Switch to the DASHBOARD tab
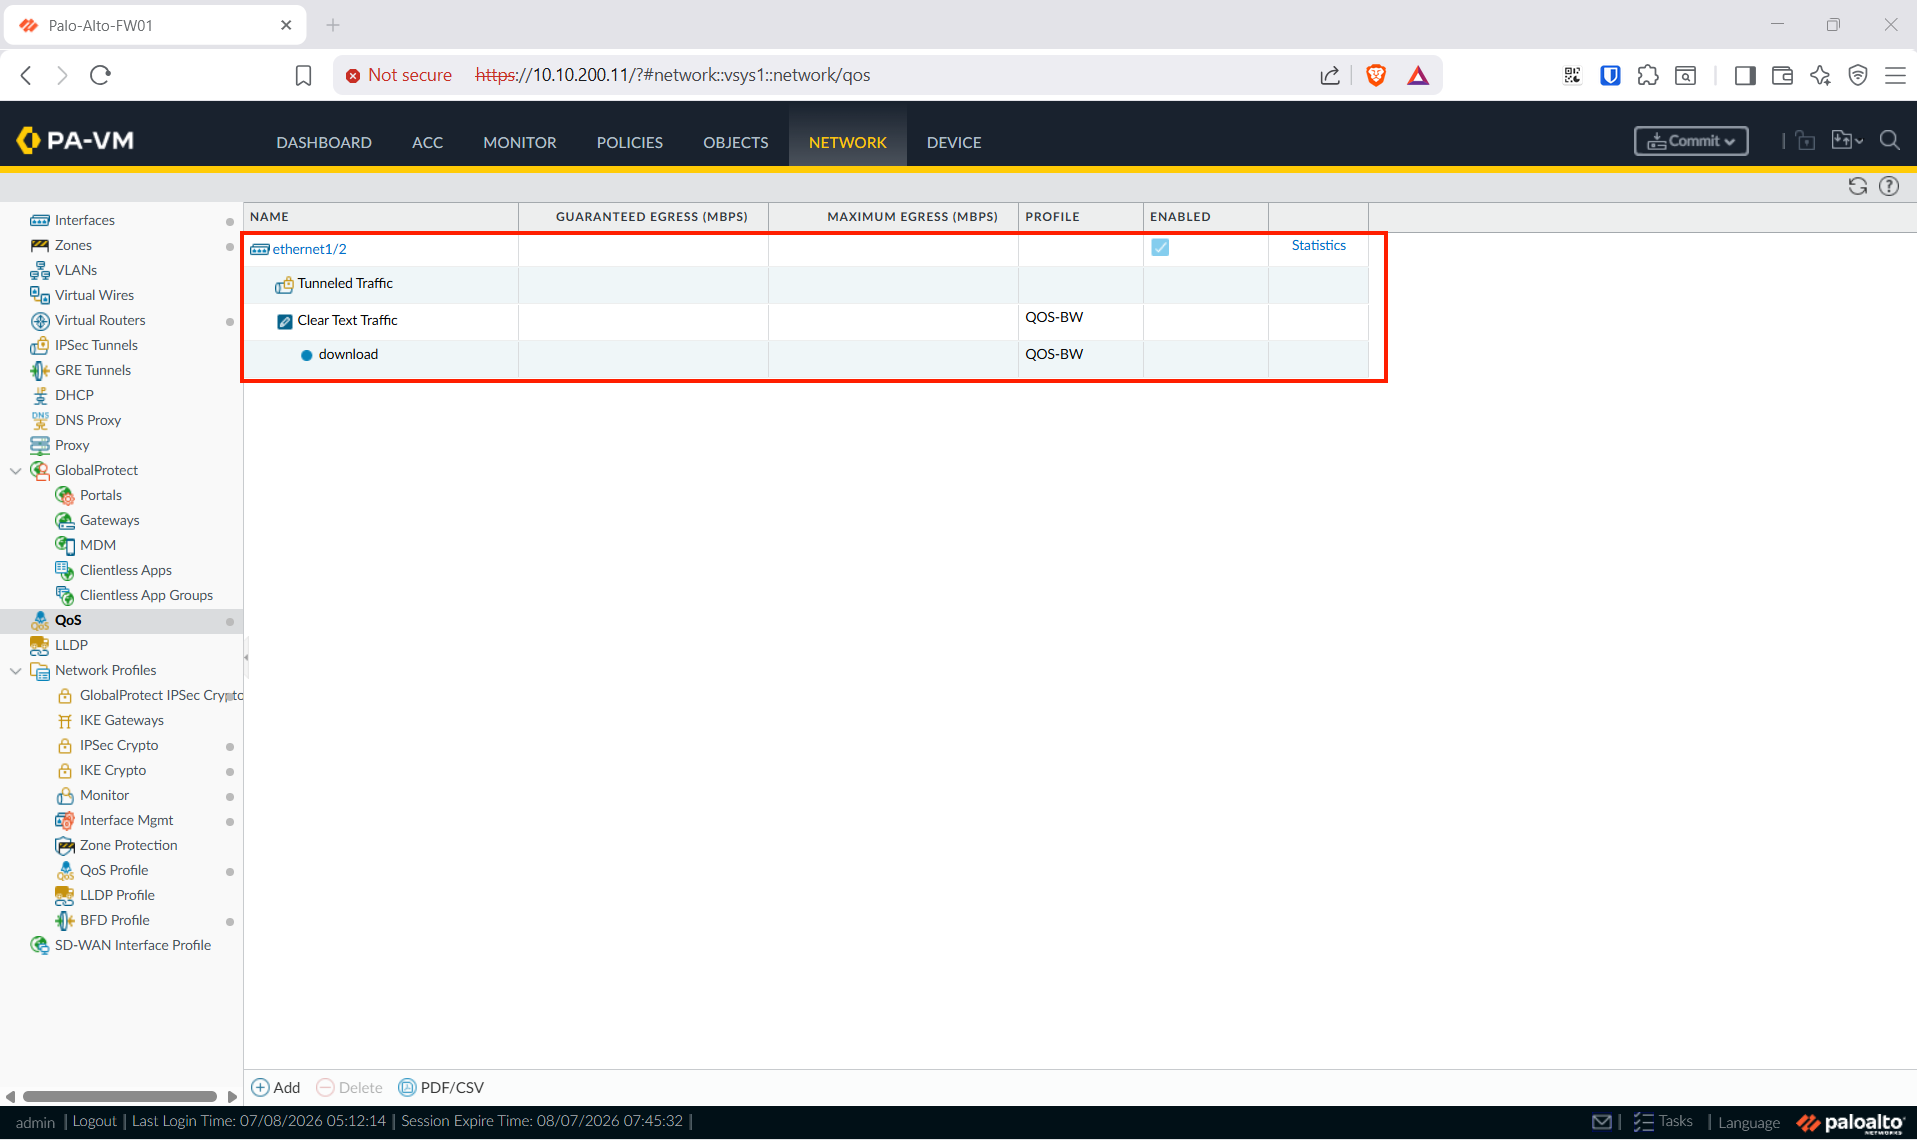The height and width of the screenshot is (1140, 1917). (x=324, y=142)
